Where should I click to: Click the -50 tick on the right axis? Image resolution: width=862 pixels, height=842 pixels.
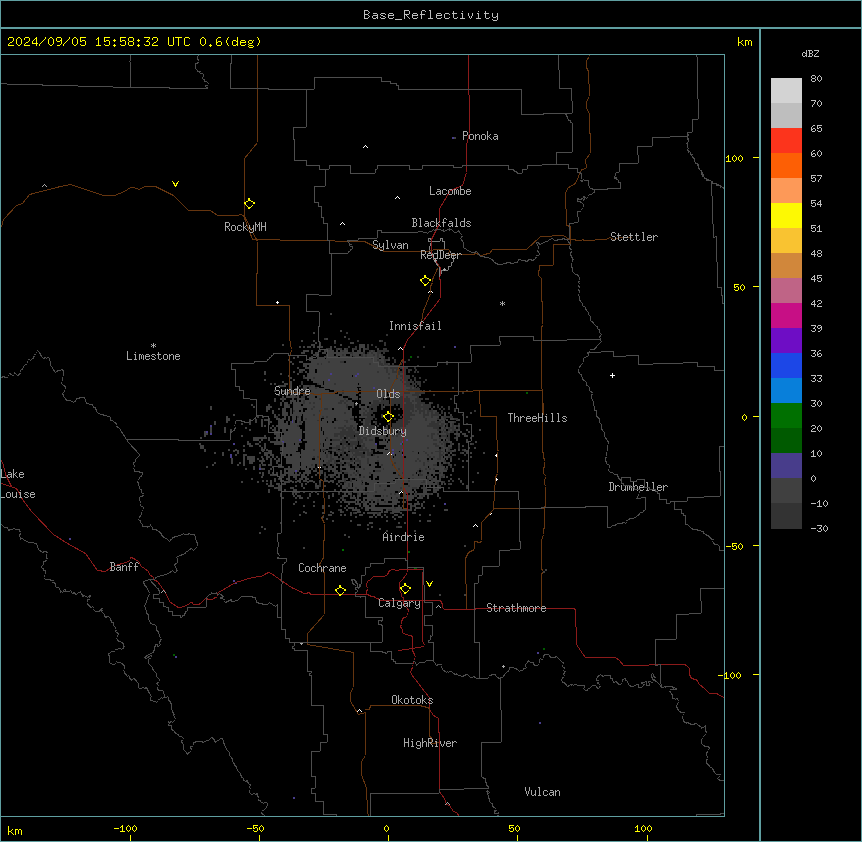point(735,546)
